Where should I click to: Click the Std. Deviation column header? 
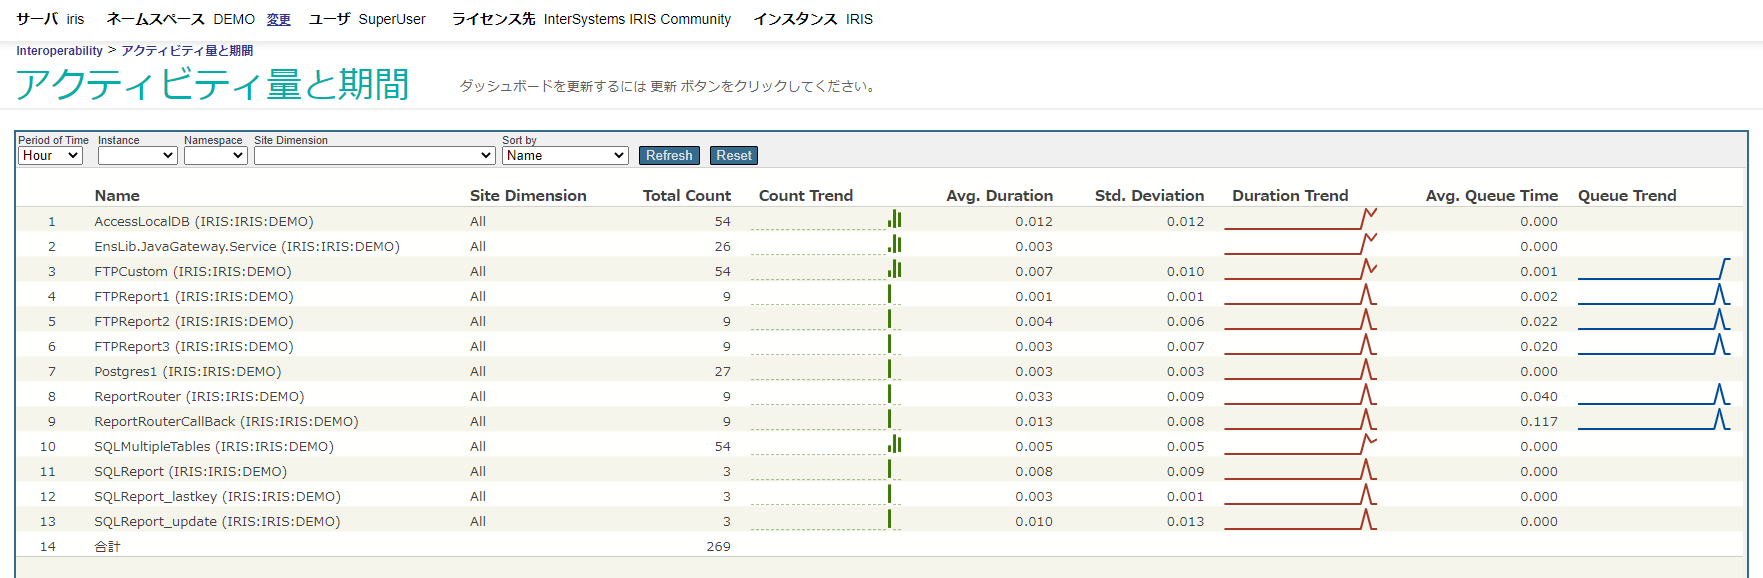[x=1149, y=196]
